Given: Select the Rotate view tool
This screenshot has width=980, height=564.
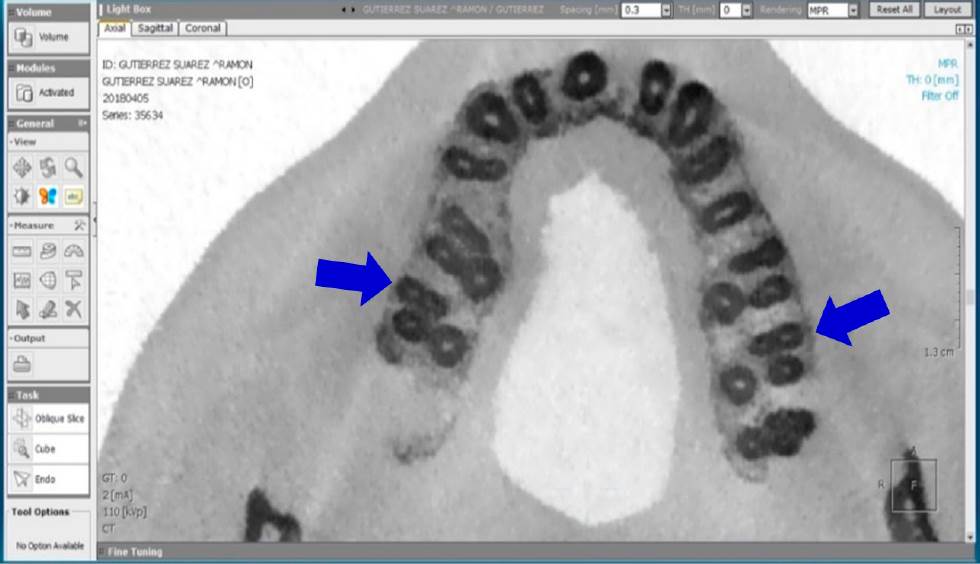Looking at the screenshot, I should (x=48, y=168).
